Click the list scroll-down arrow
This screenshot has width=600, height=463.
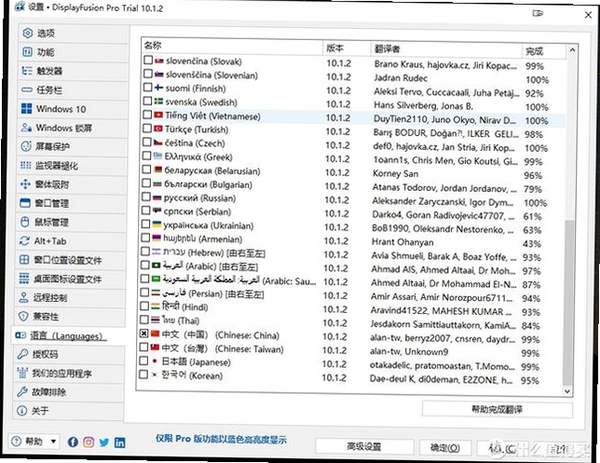[x=567, y=391]
